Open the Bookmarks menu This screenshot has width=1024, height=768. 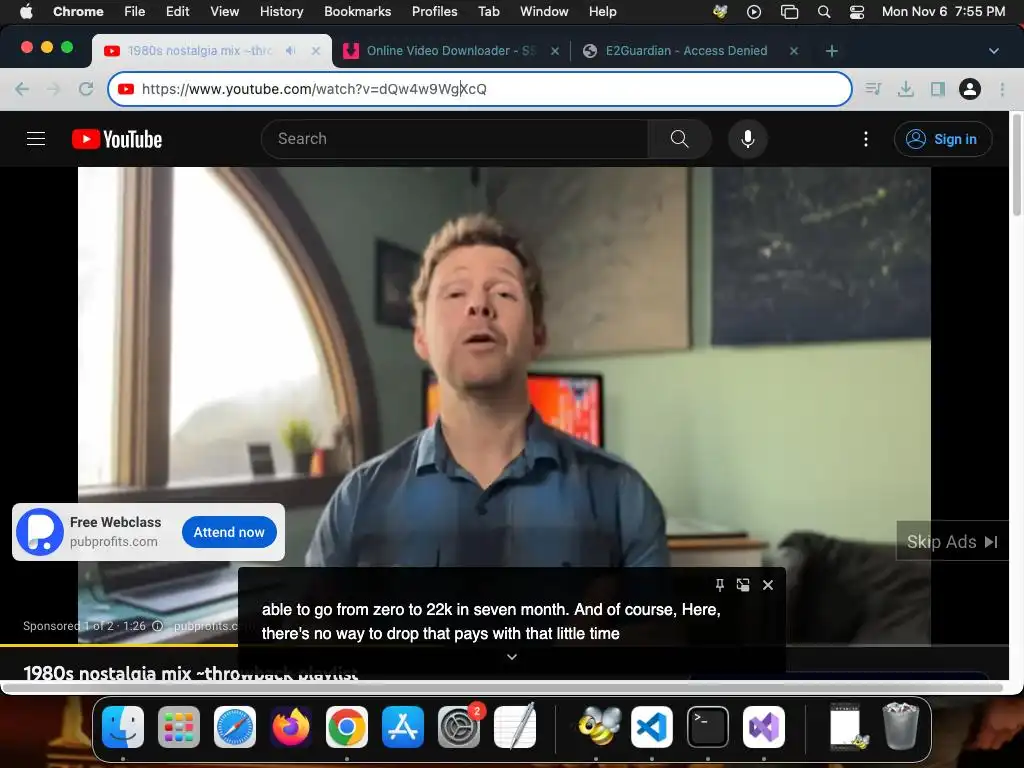(358, 11)
